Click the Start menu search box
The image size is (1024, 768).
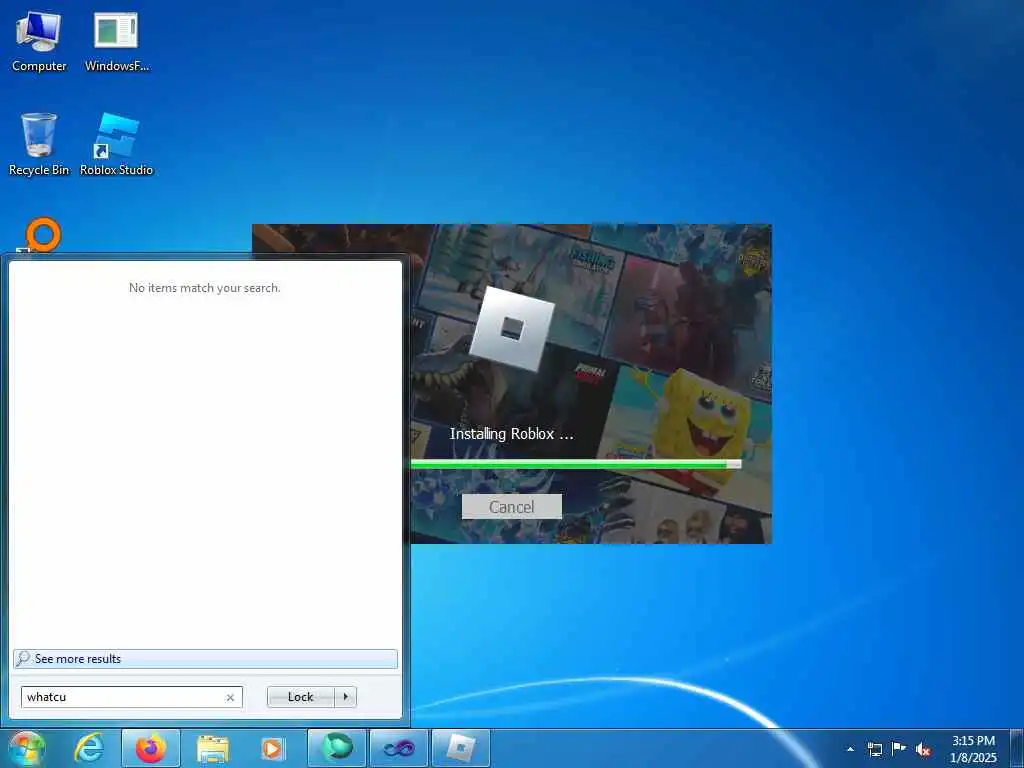point(131,697)
